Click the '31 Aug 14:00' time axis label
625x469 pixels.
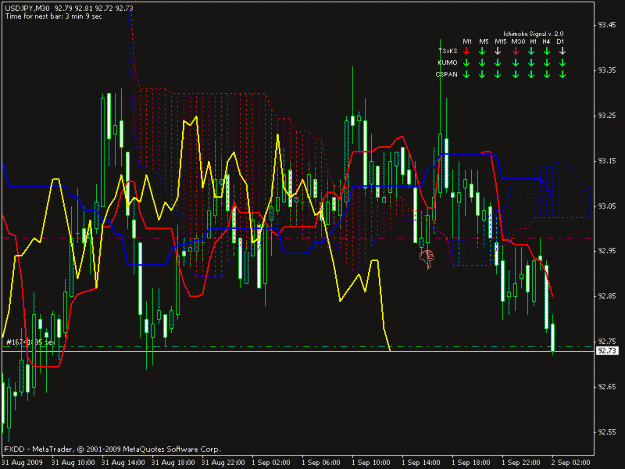123,463
